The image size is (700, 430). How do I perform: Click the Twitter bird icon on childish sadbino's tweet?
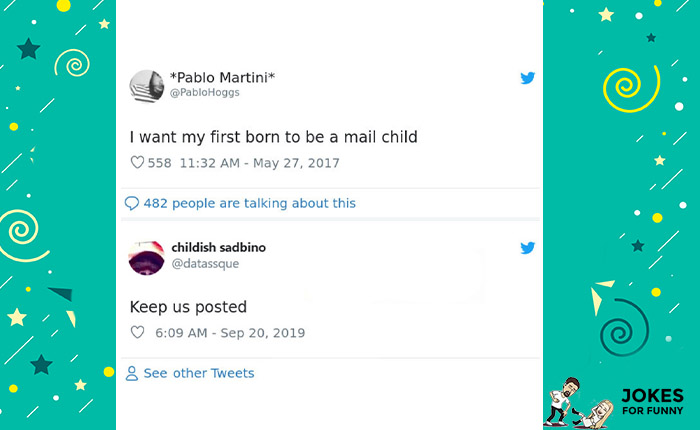(x=528, y=248)
